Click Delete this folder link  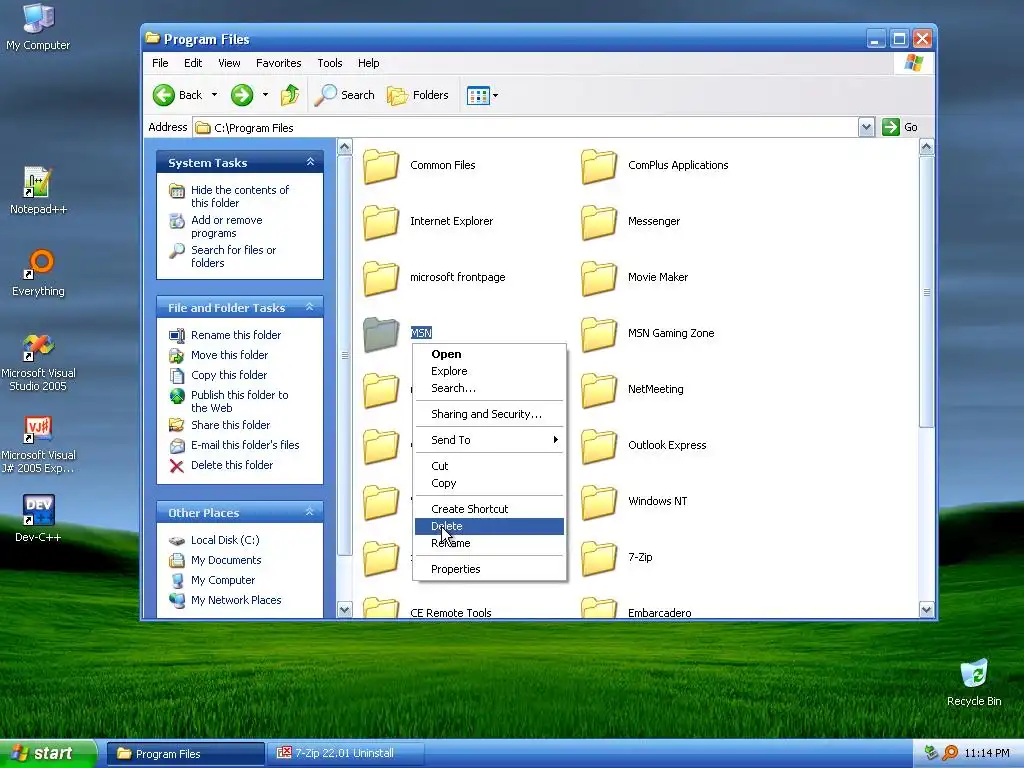232,465
